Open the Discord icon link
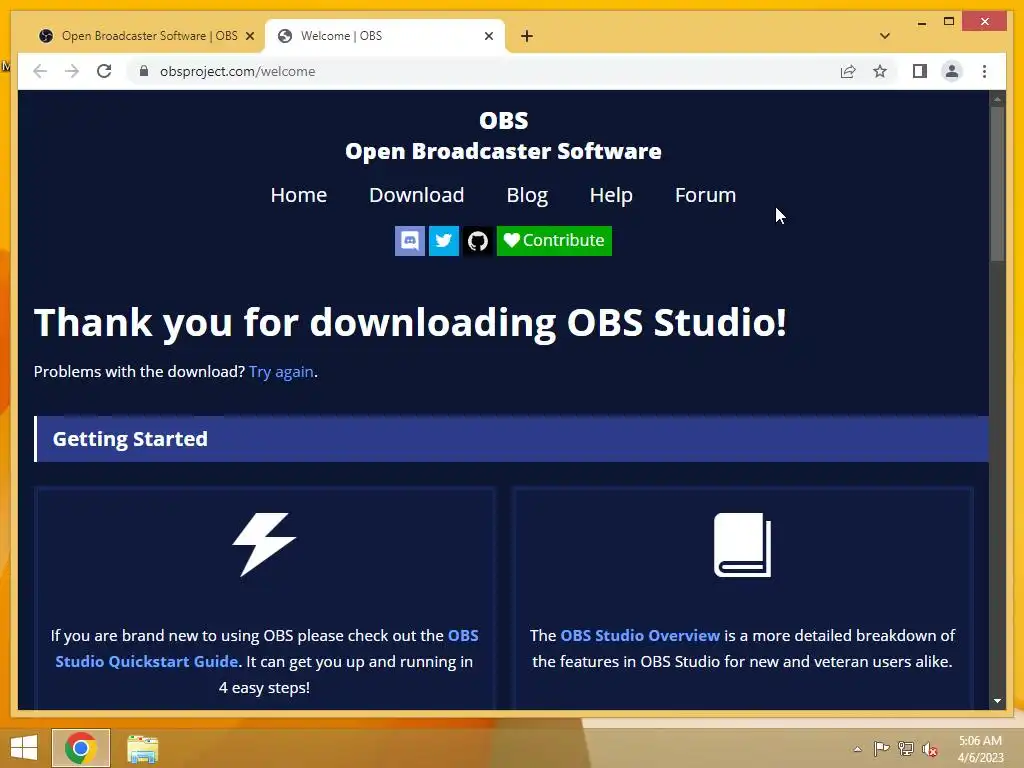Viewport: 1024px width, 768px height. point(409,241)
